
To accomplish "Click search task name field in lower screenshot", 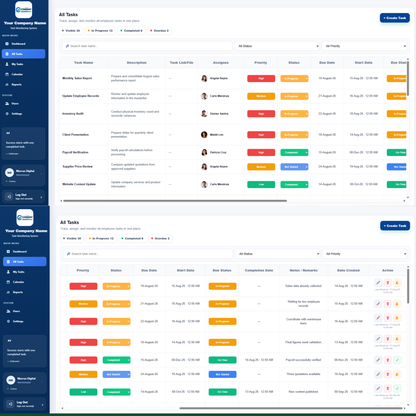I will (x=148, y=254).
